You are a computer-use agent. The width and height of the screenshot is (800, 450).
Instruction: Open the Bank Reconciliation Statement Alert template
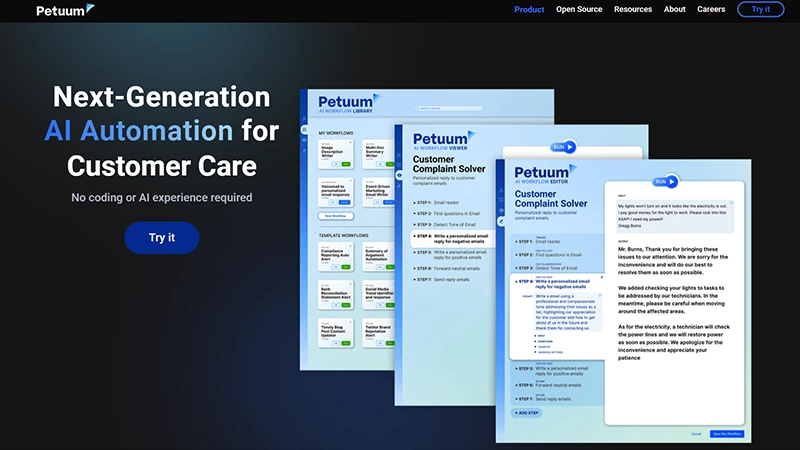click(x=335, y=294)
